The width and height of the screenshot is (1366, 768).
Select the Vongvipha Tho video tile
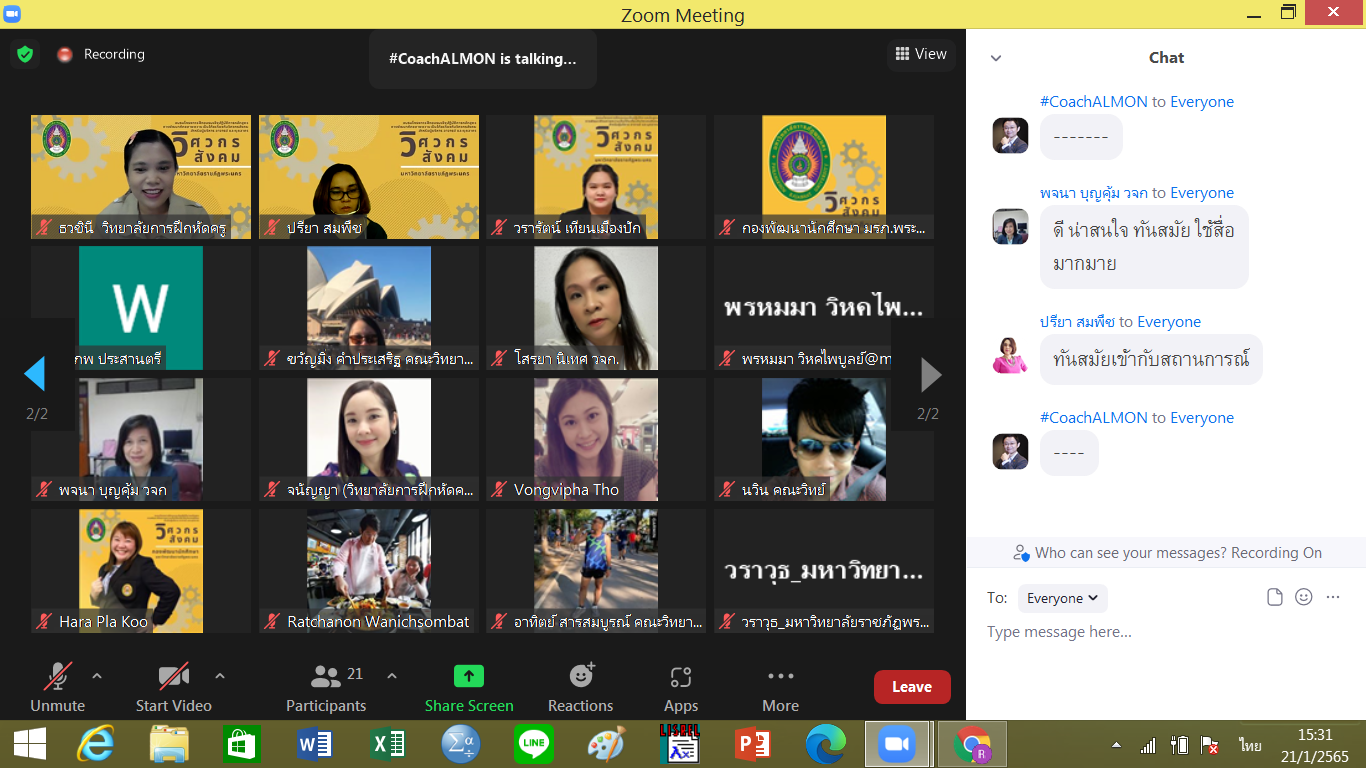596,439
